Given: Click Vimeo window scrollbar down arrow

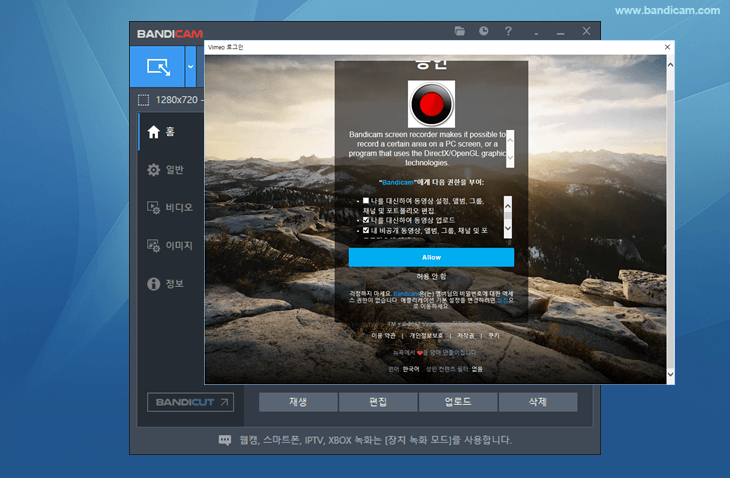Looking at the screenshot, I should pos(670,374).
